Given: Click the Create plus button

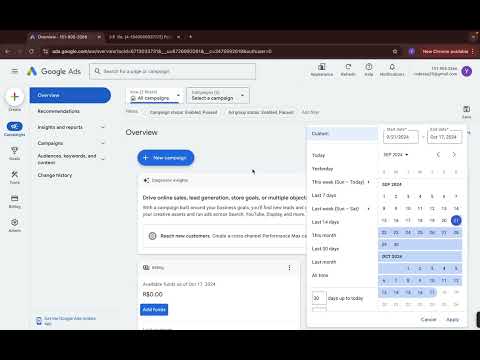Looking at the screenshot, I should 15,97.
